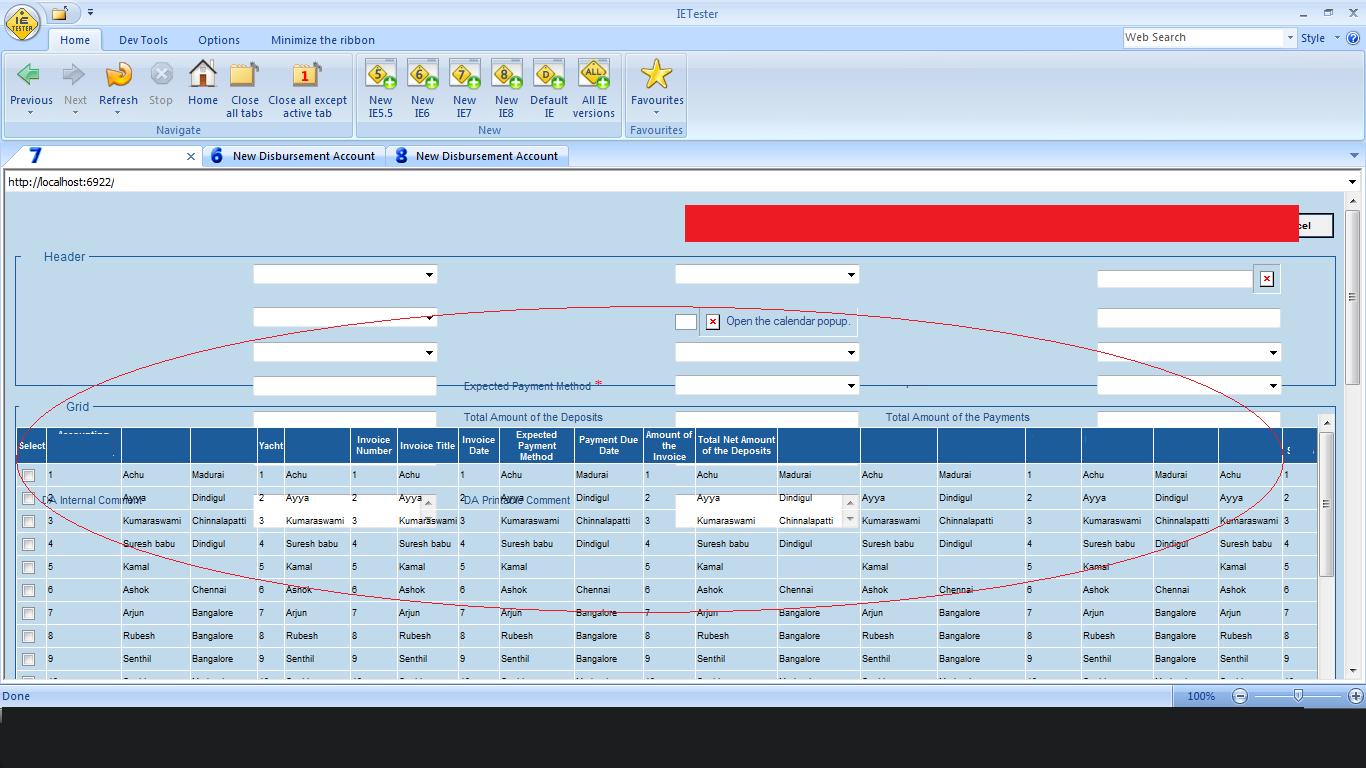Click Minimize the ribbon

click(x=322, y=40)
